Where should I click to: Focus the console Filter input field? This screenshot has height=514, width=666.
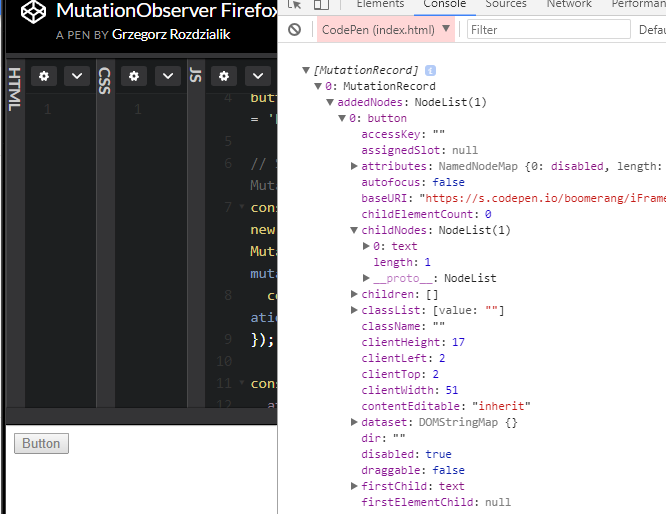549,30
